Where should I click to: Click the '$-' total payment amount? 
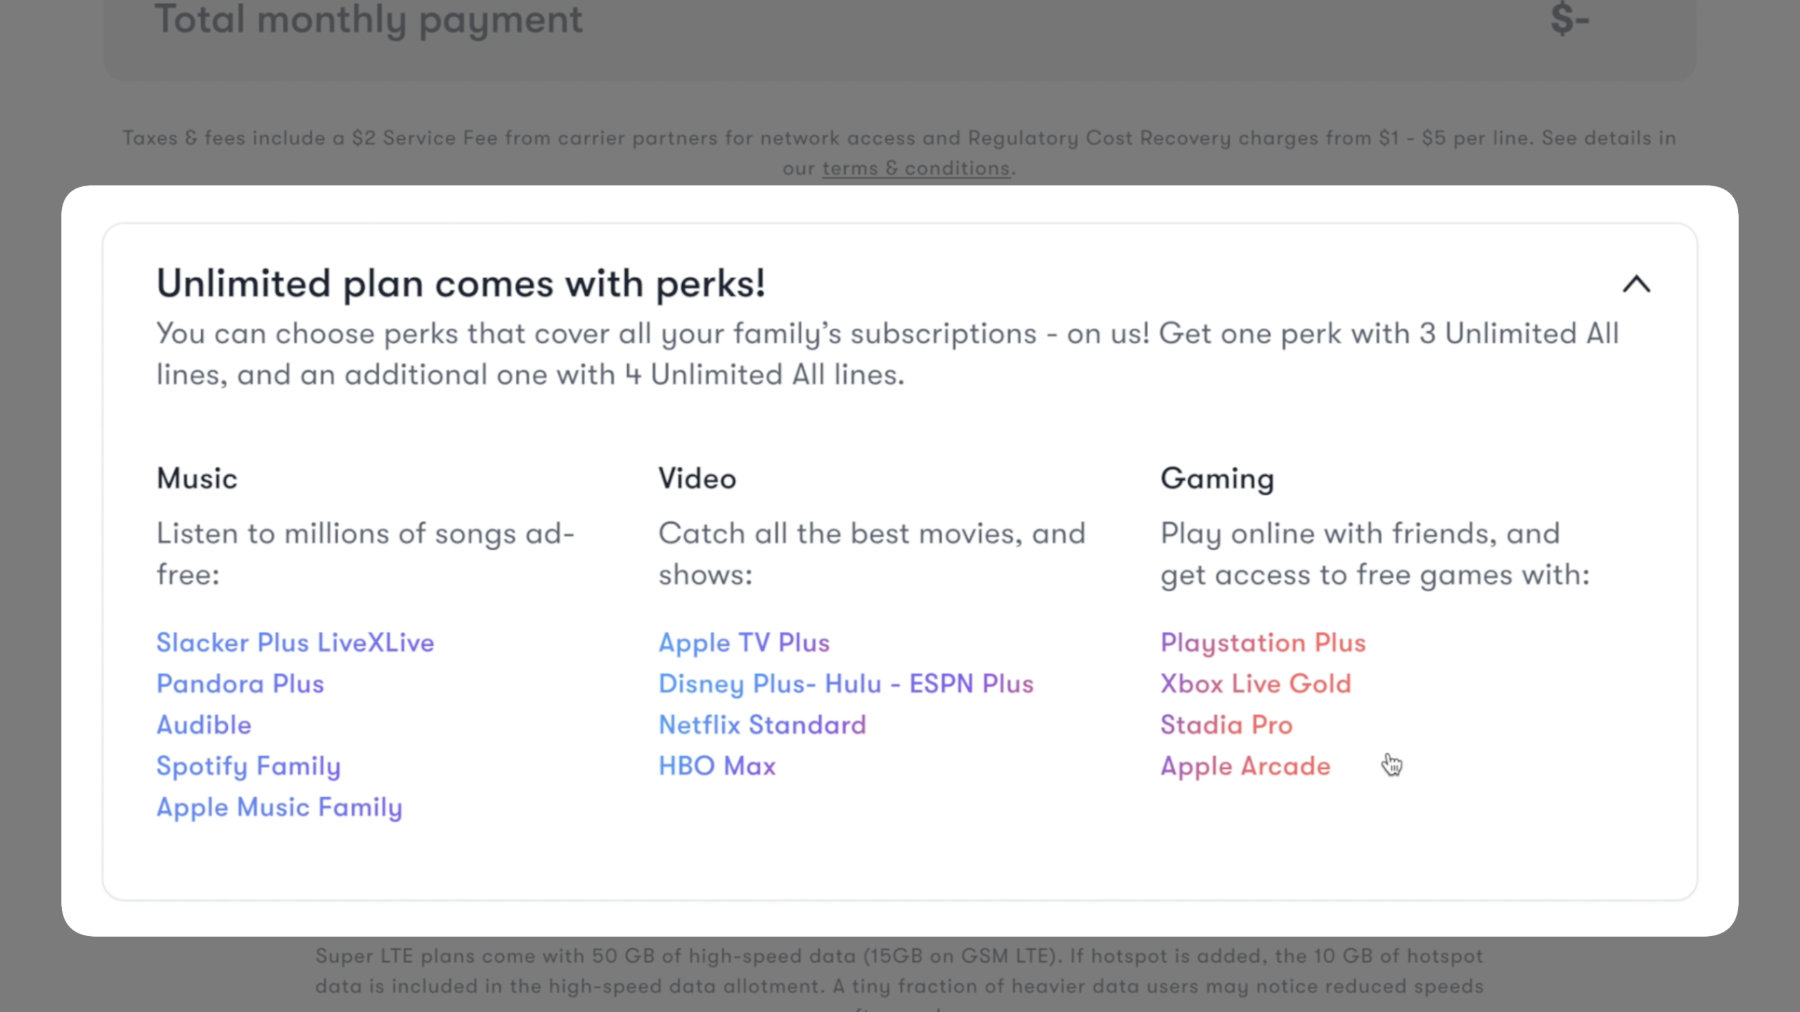click(x=1569, y=19)
